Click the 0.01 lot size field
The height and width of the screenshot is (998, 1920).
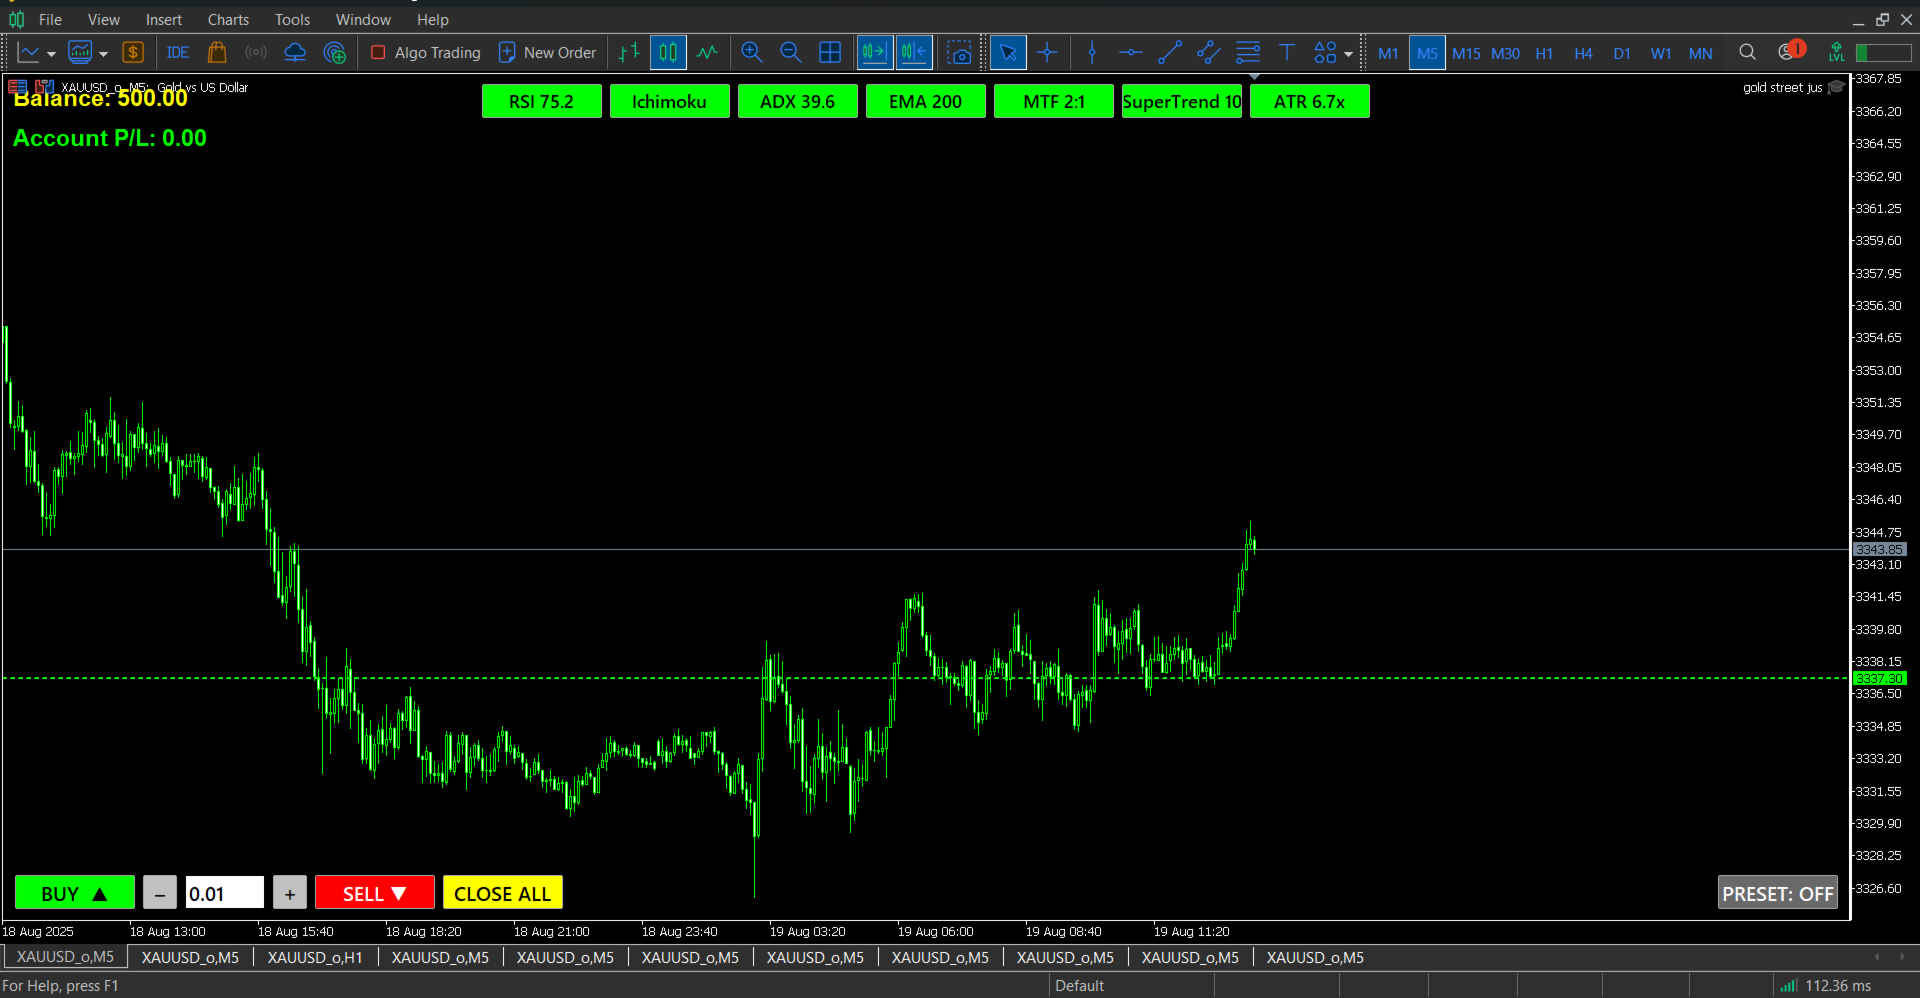pos(225,893)
